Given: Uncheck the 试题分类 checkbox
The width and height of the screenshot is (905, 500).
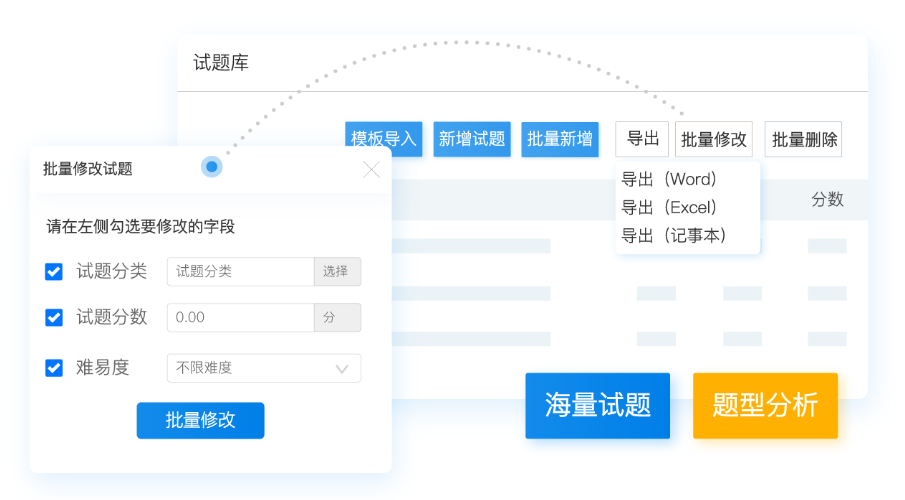Looking at the screenshot, I should tap(54, 272).
